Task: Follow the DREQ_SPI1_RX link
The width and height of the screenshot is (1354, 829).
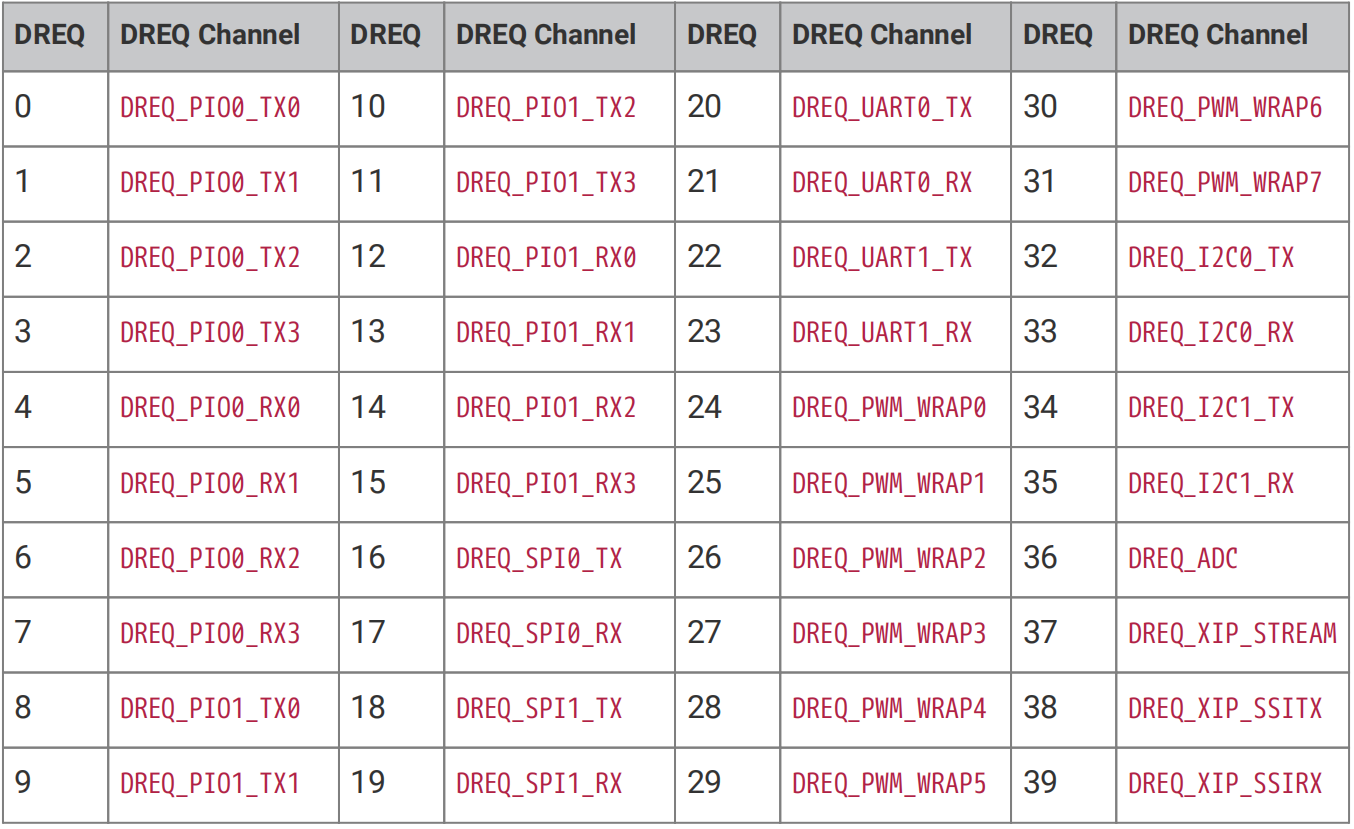Action: click(539, 784)
